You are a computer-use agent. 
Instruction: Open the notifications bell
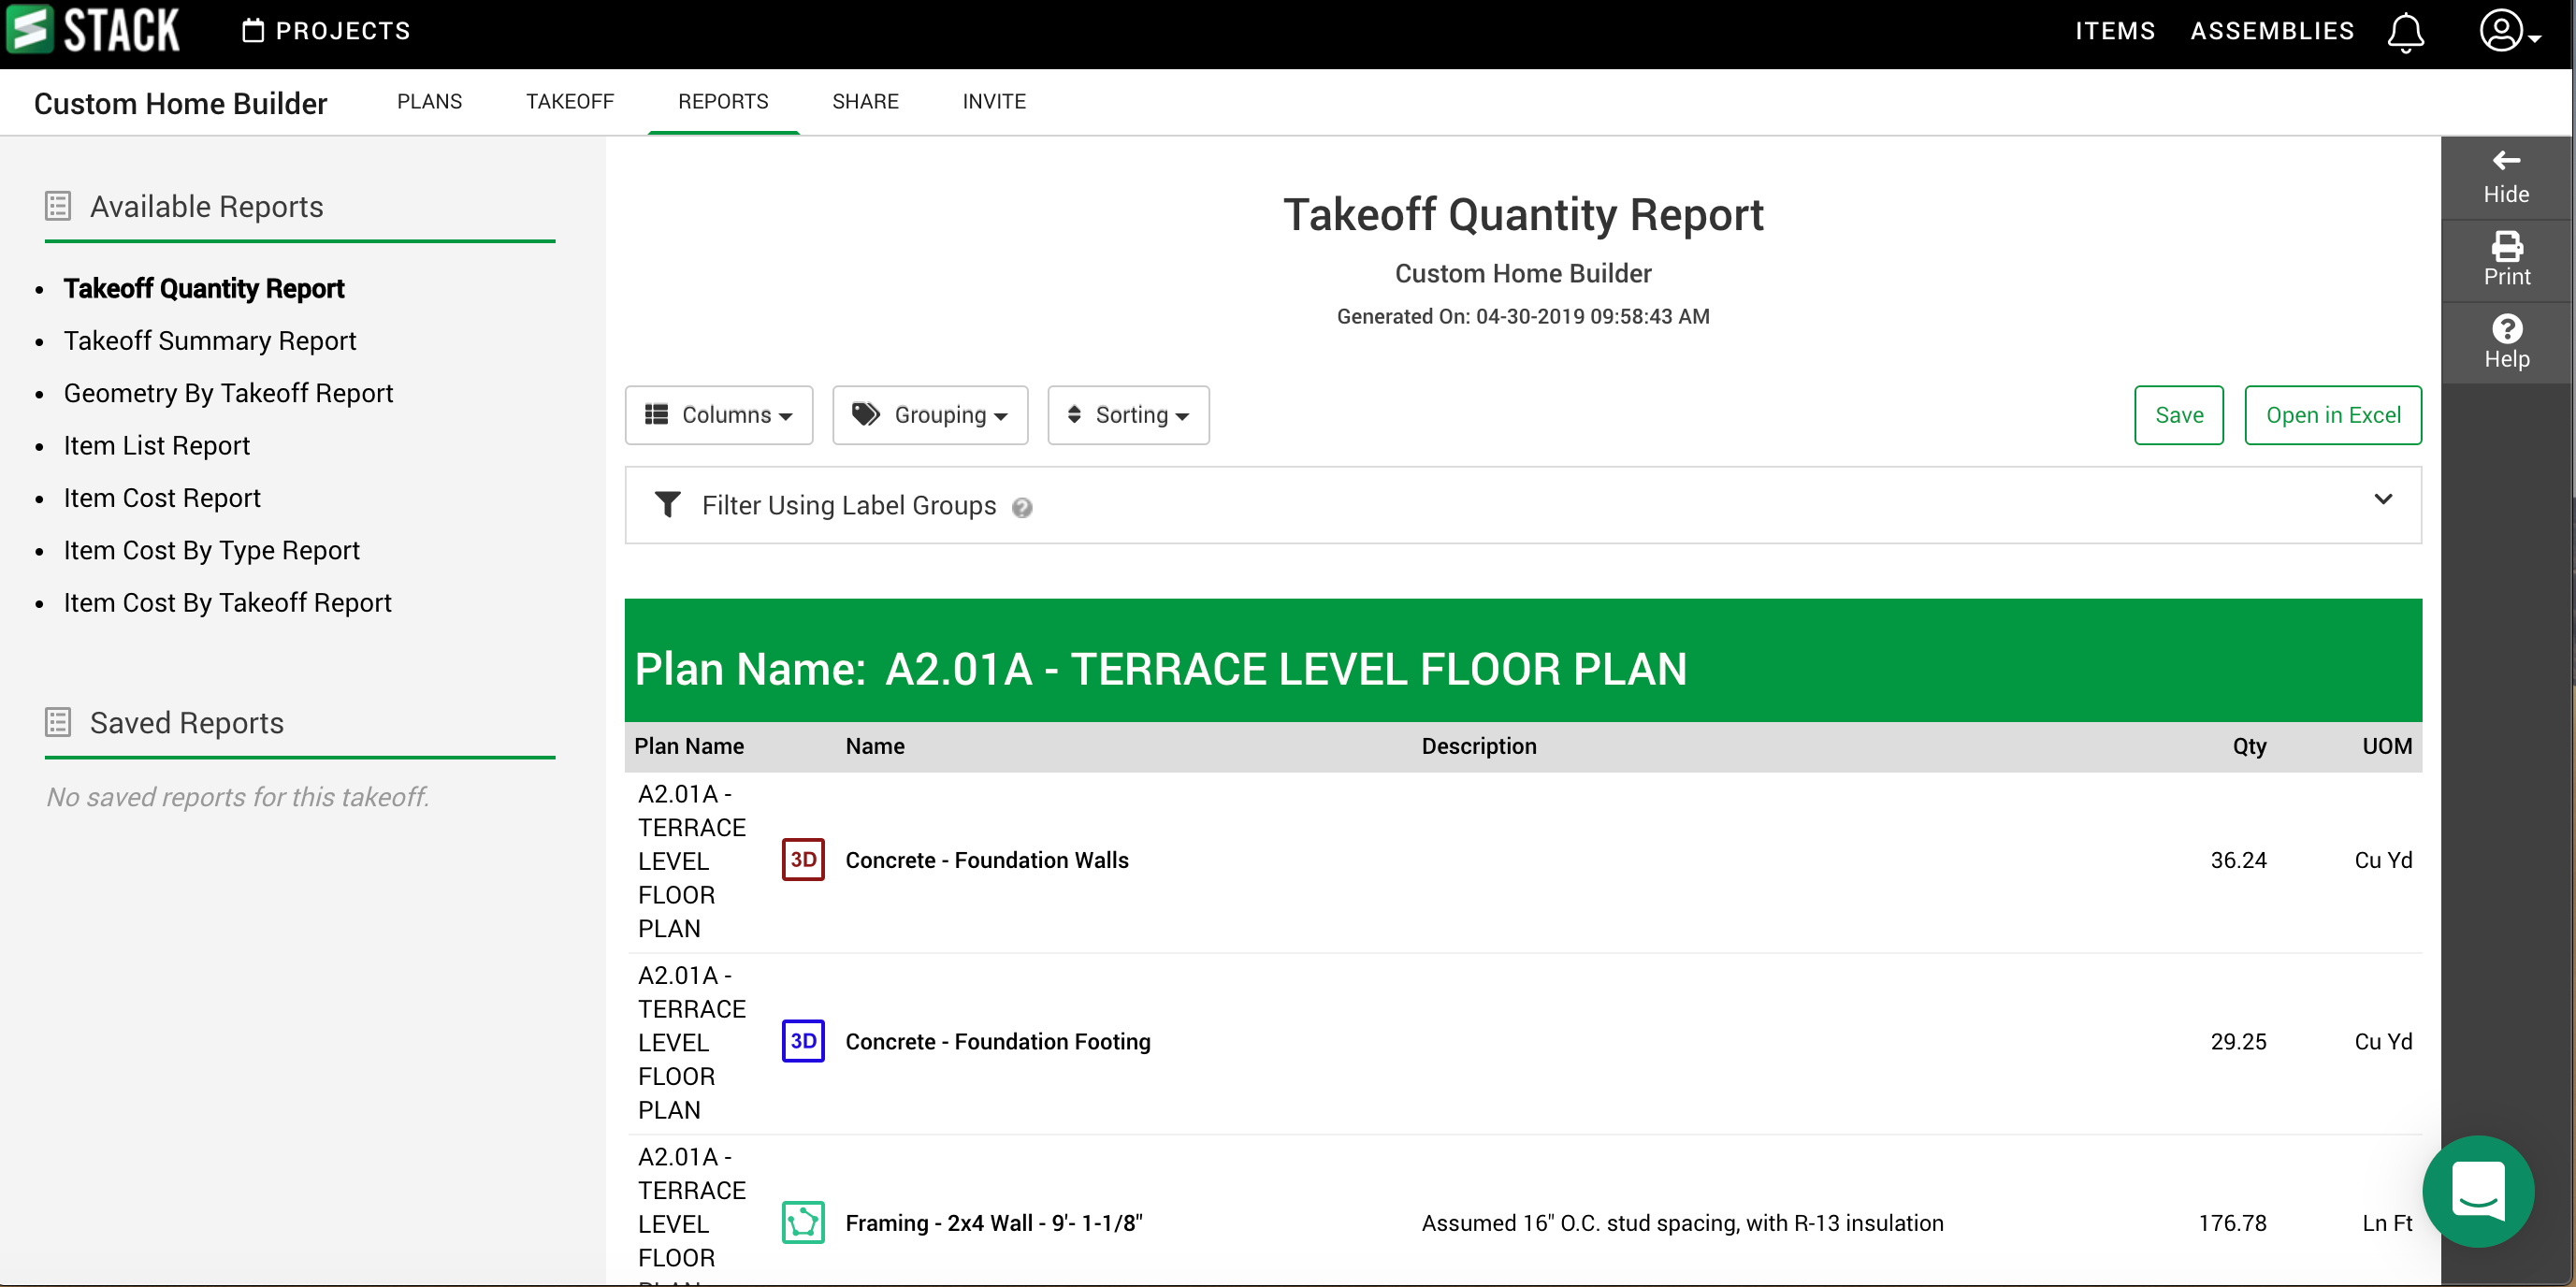(x=2405, y=32)
